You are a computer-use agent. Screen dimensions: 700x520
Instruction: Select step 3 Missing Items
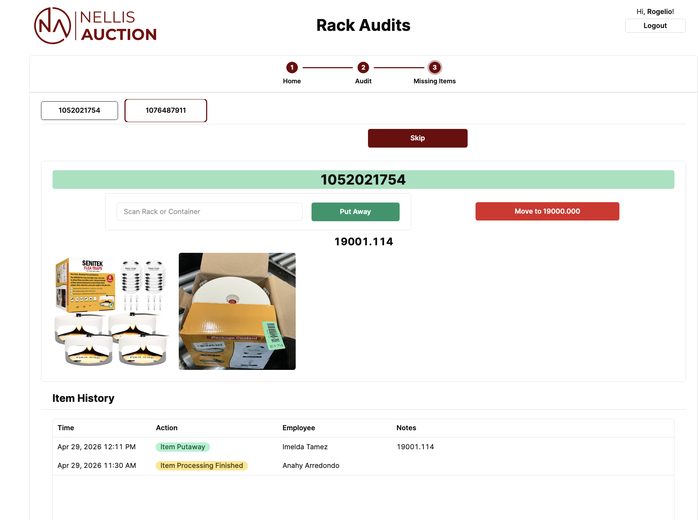(x=434, y=67)
